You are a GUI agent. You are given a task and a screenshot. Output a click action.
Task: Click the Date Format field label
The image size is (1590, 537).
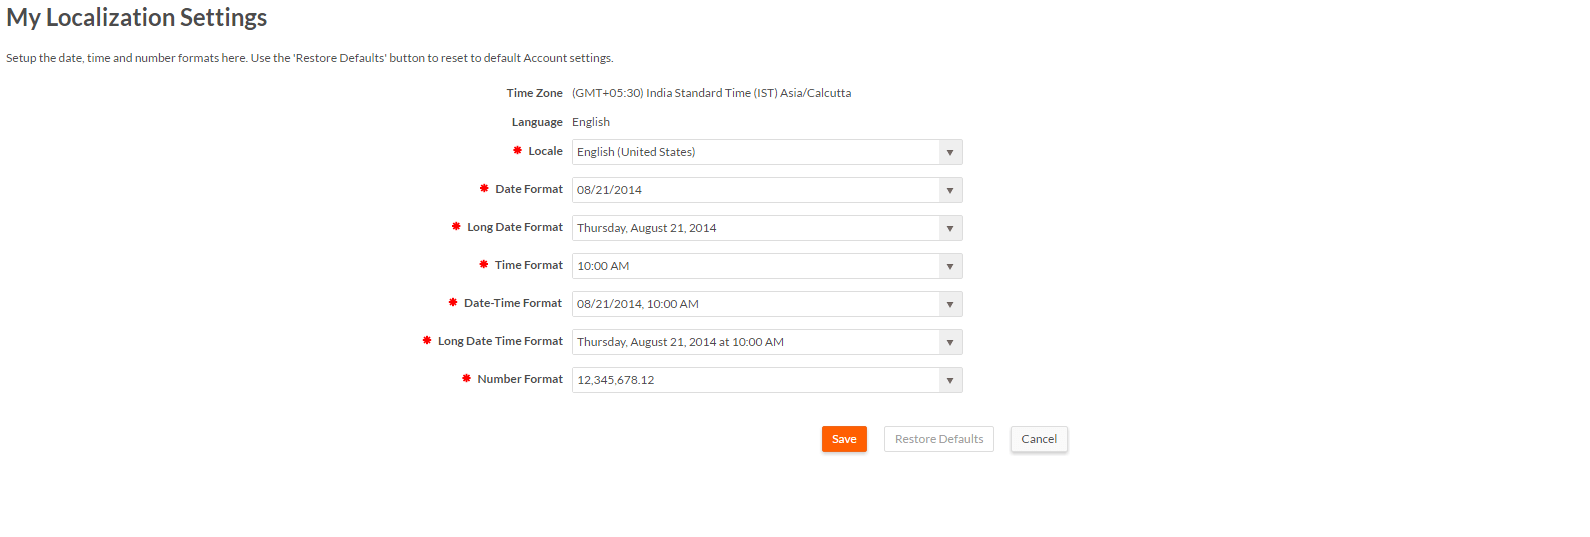pyautogui.click(x=529, y=189)
